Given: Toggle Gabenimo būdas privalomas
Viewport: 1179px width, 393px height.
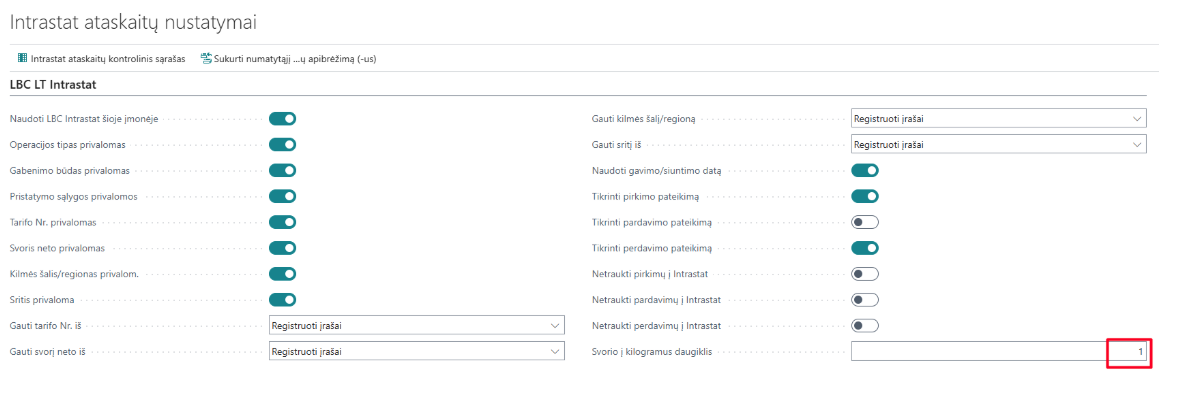Looking at the screenshot, I should click(x=283, y=171).
